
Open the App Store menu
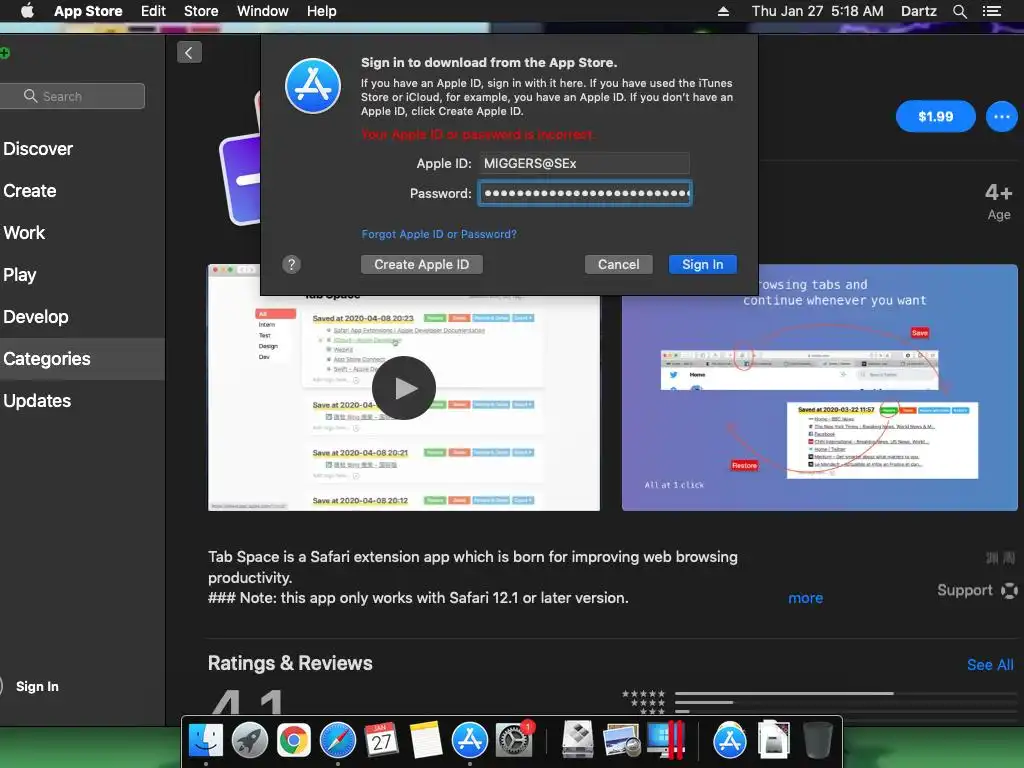(x=88, y=11)
